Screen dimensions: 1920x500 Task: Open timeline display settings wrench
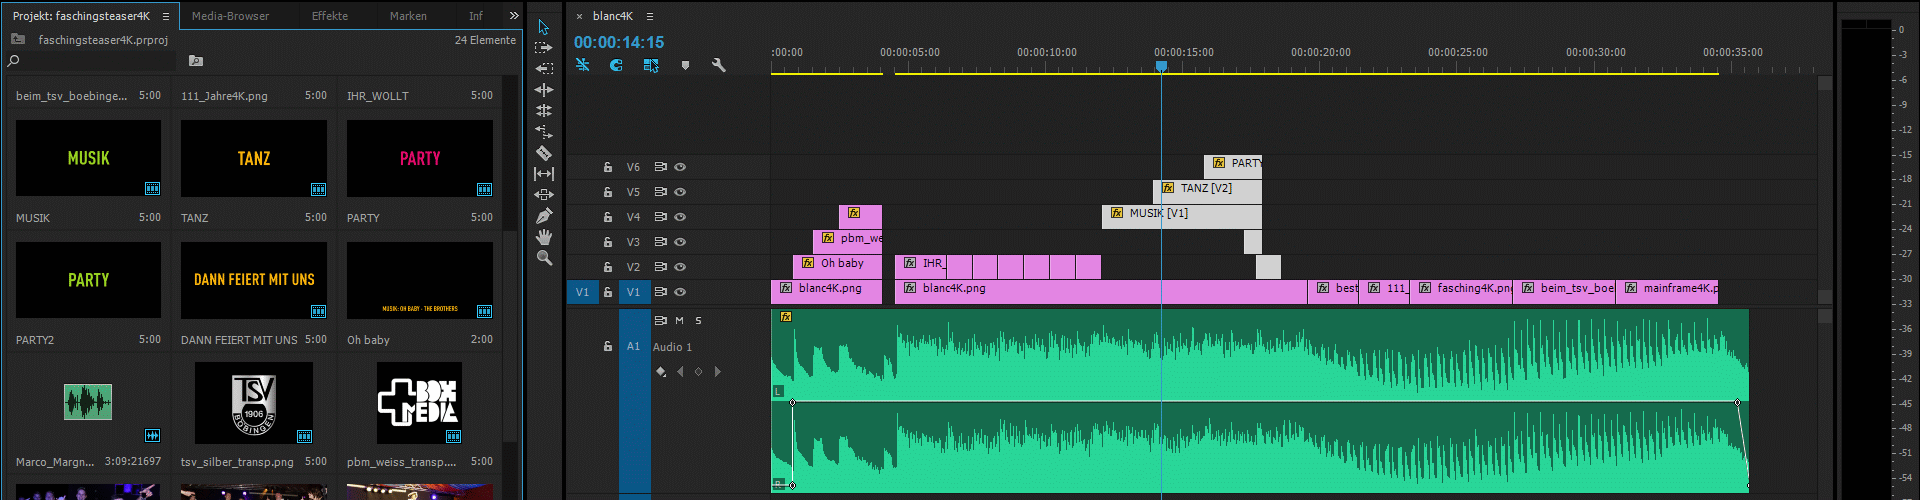coord(718,65)
